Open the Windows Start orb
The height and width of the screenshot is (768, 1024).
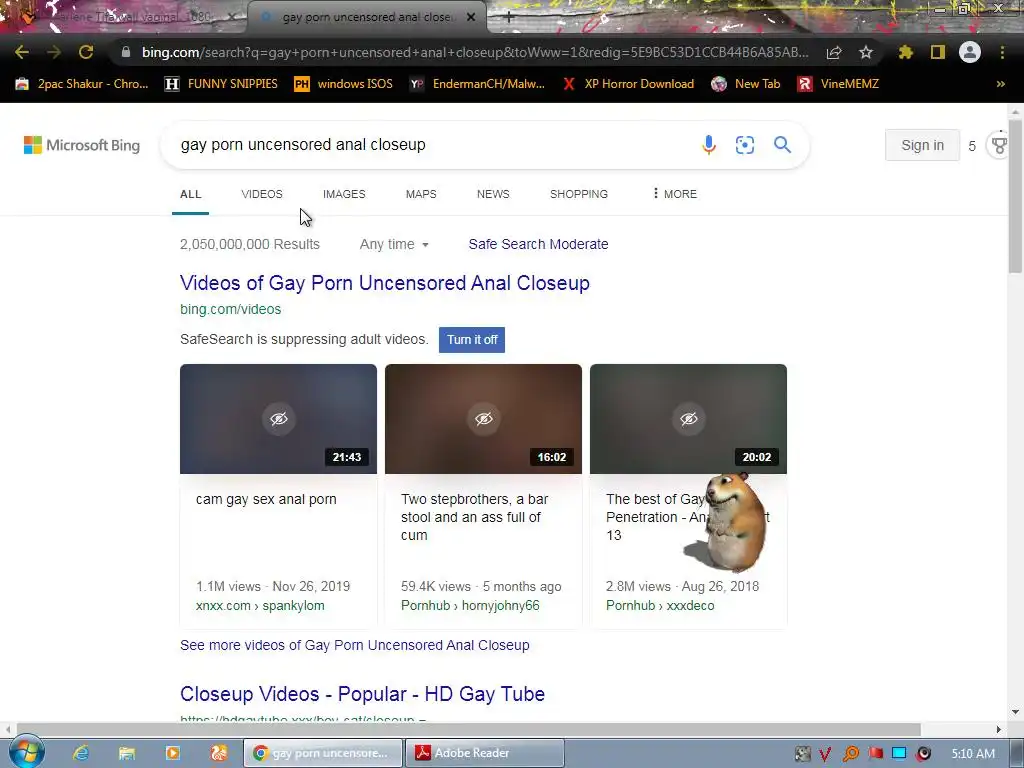pyautogui.click(x=27, y=752)
